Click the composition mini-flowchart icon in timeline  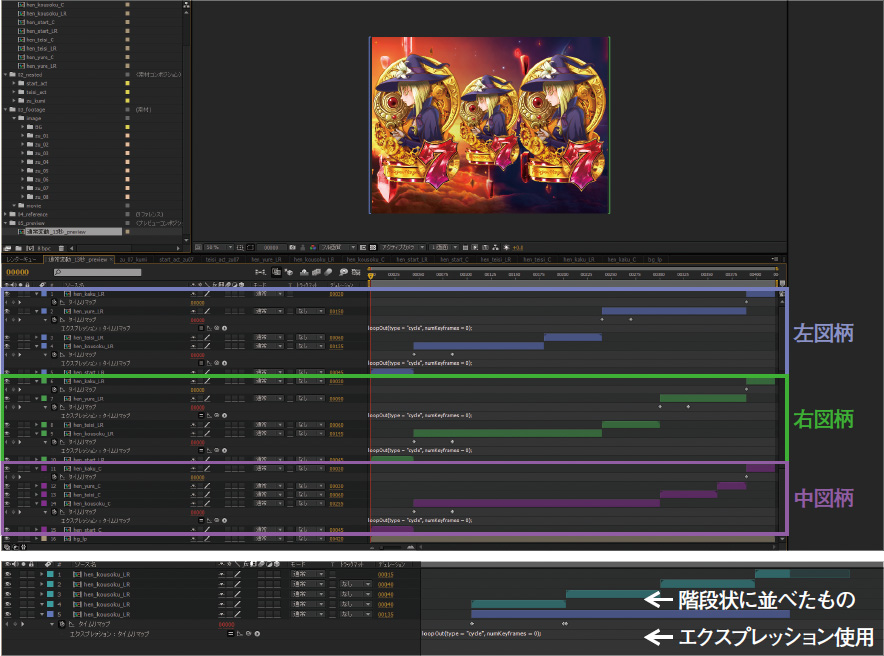tap(260, 272)
